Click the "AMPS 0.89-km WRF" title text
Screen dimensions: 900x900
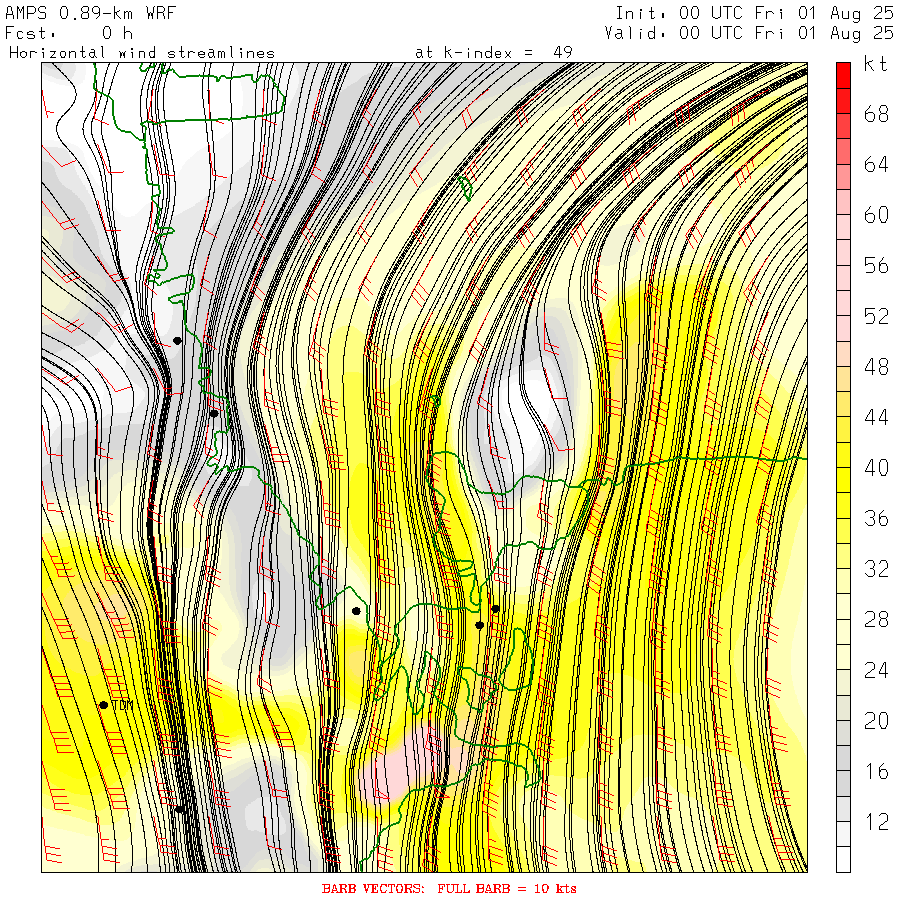[90, 13]
